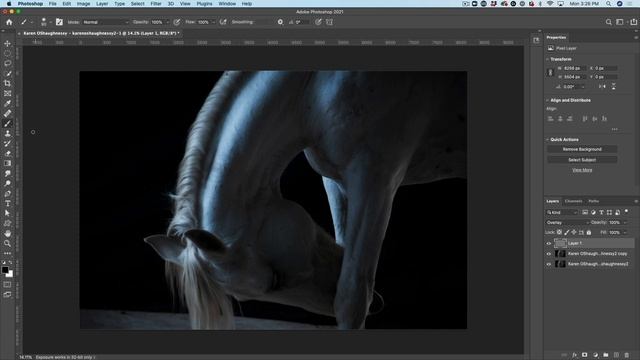
Task: Open the Share icon at top right
Action: [633, 22]
